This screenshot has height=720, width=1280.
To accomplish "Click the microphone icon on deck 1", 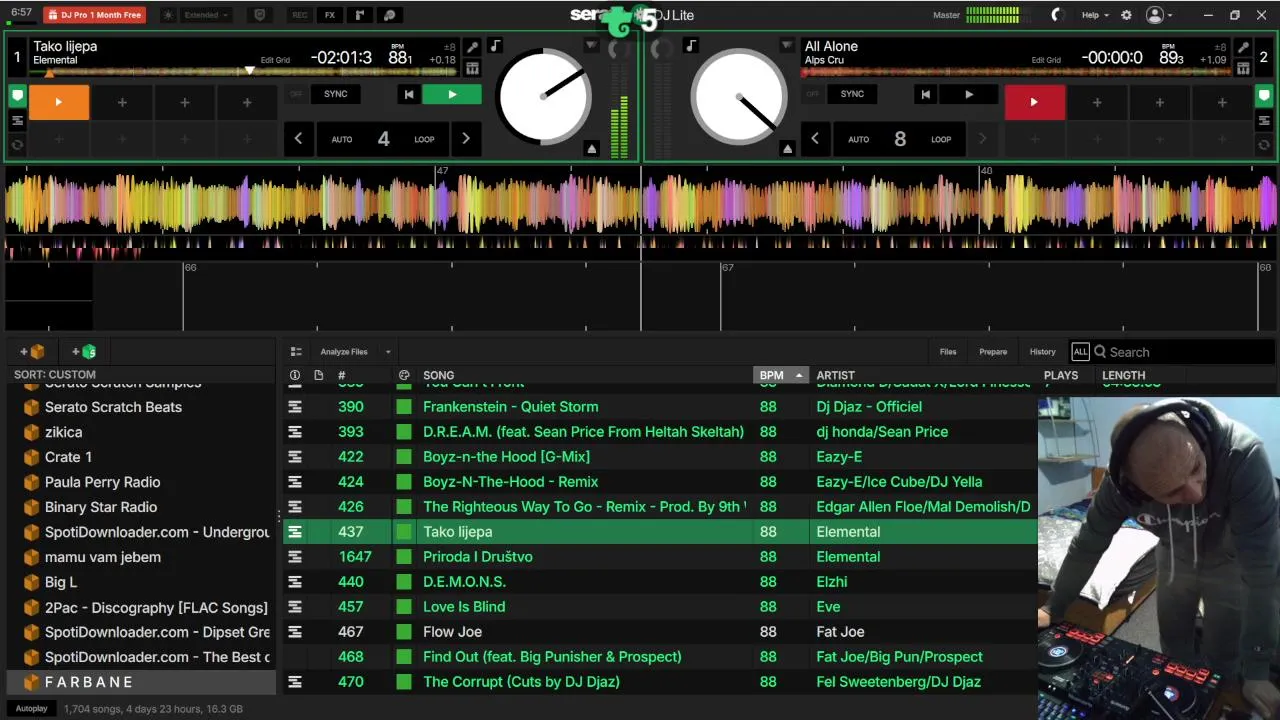I will [472, 47].
